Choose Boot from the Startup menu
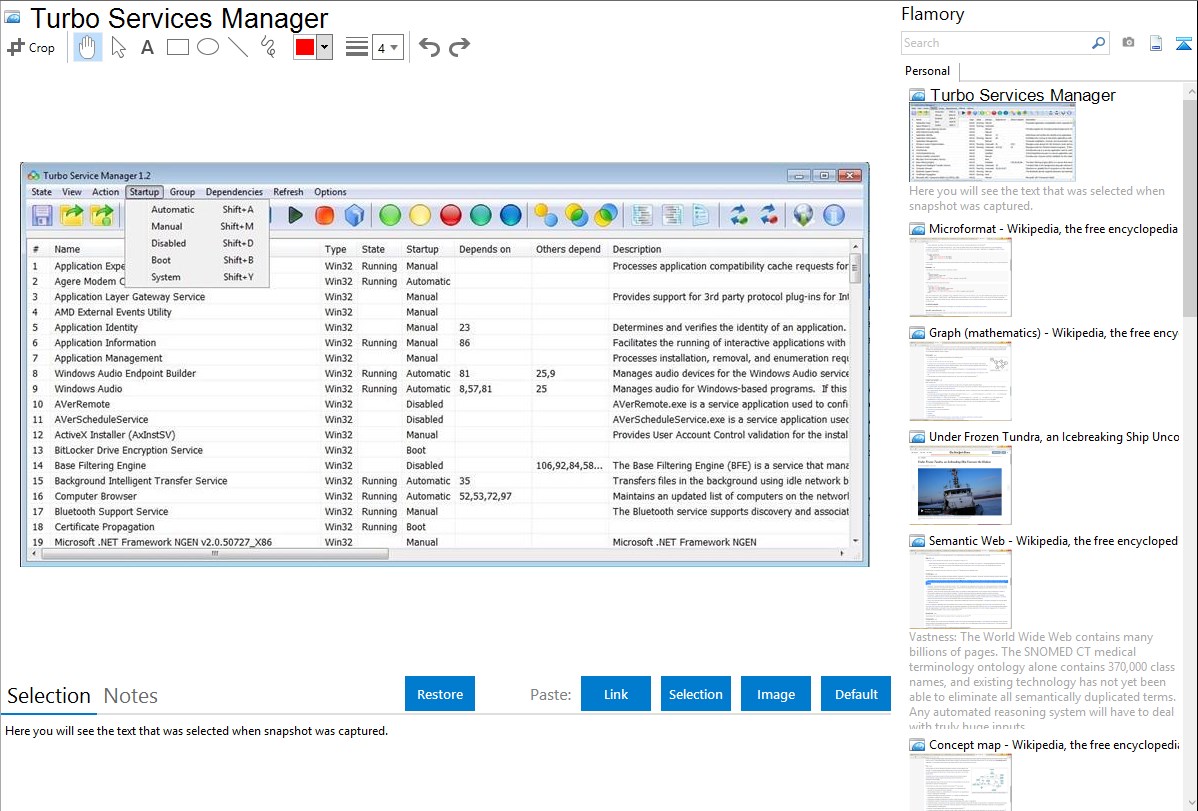 [198, 260]
